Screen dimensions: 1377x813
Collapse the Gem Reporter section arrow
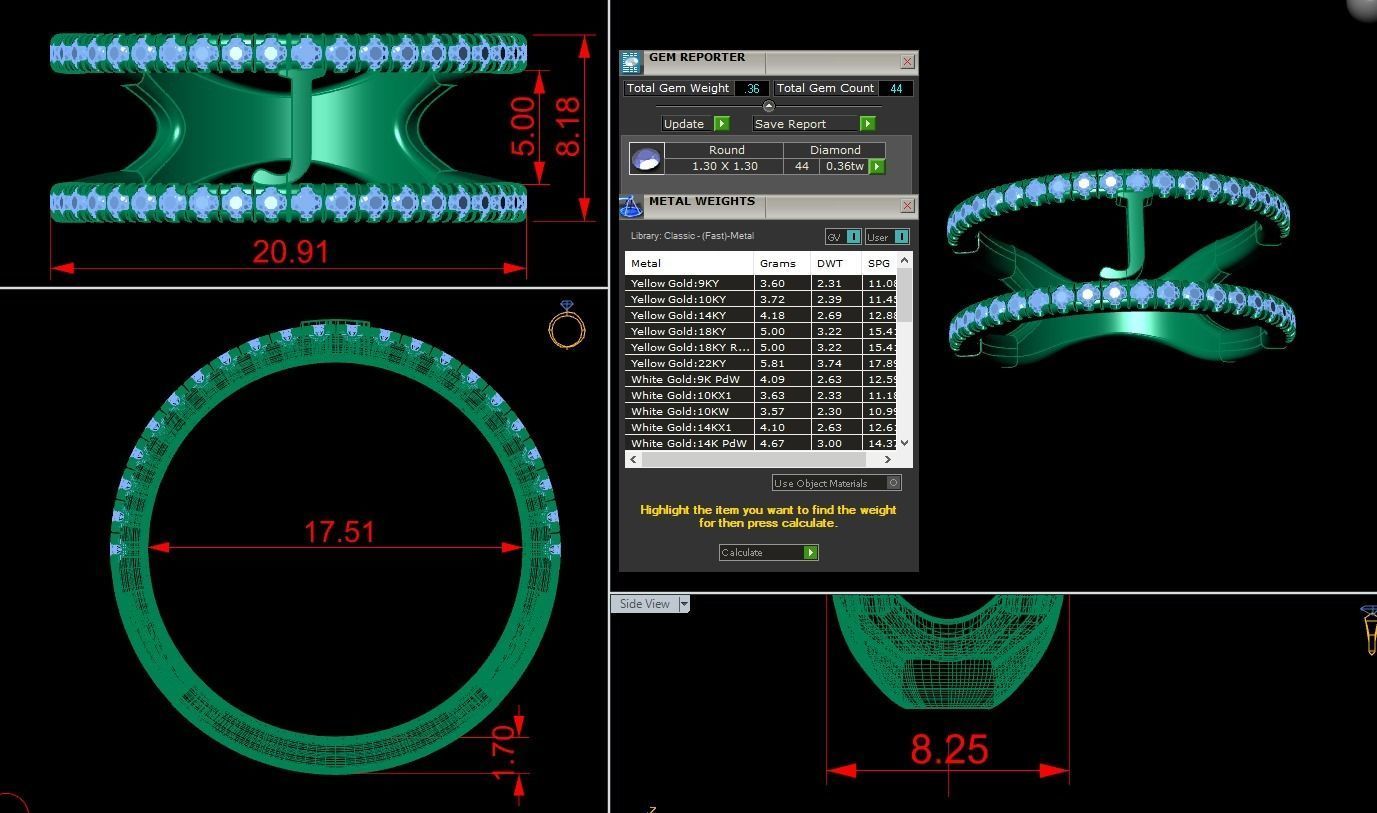pos(768,106)
